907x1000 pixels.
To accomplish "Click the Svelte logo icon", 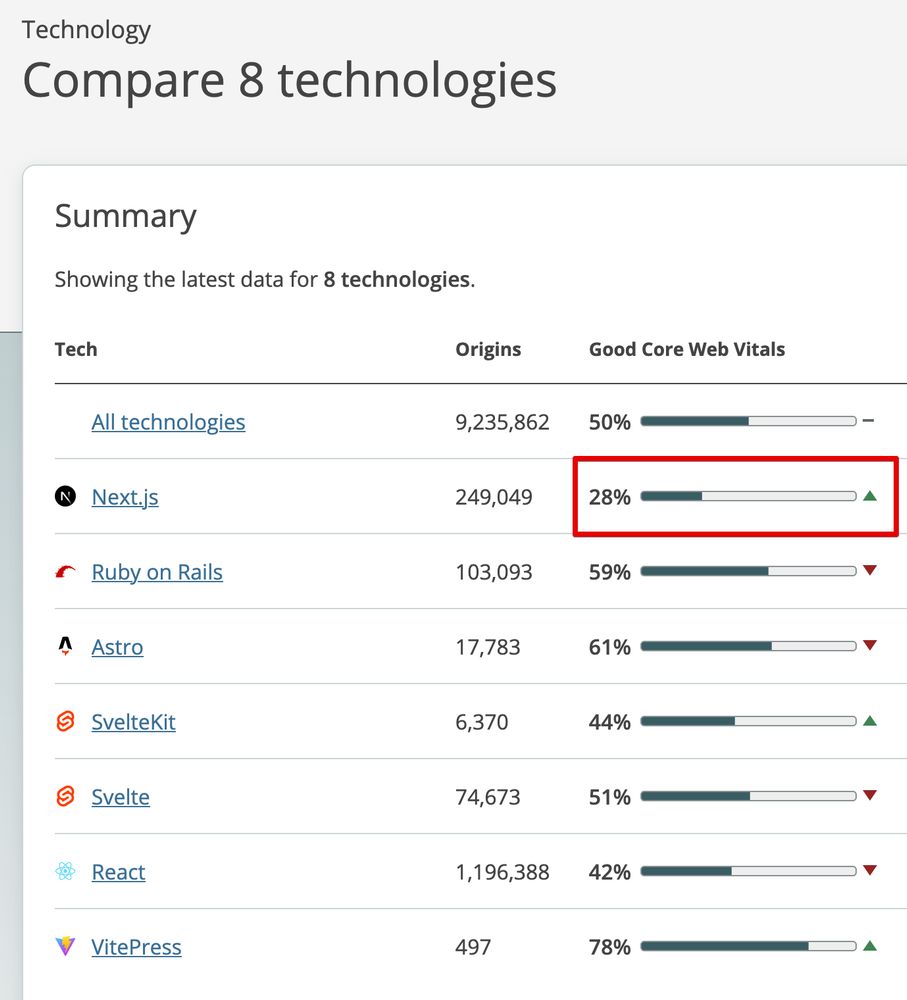I will pyautogui.click(x=65, y=796).
